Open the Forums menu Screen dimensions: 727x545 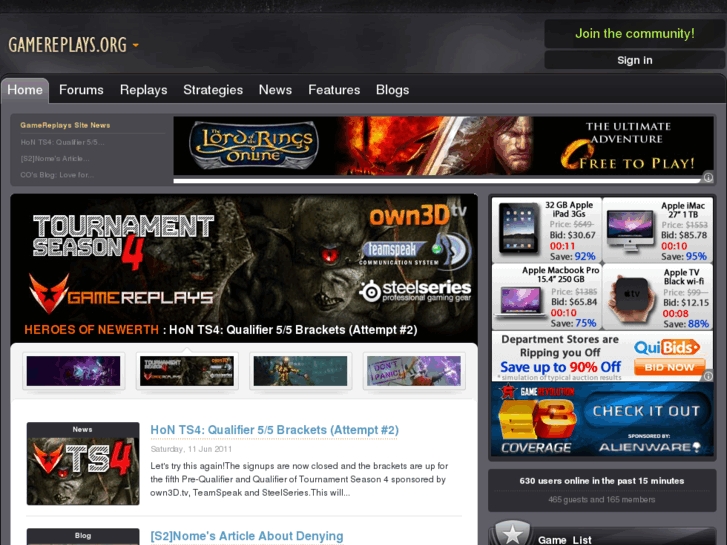click(81, 90)
